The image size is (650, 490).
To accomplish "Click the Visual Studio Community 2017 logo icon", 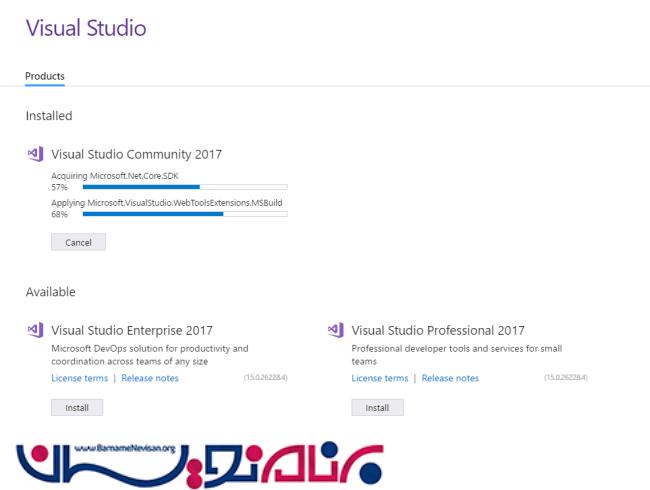I will tap(35, 154).
